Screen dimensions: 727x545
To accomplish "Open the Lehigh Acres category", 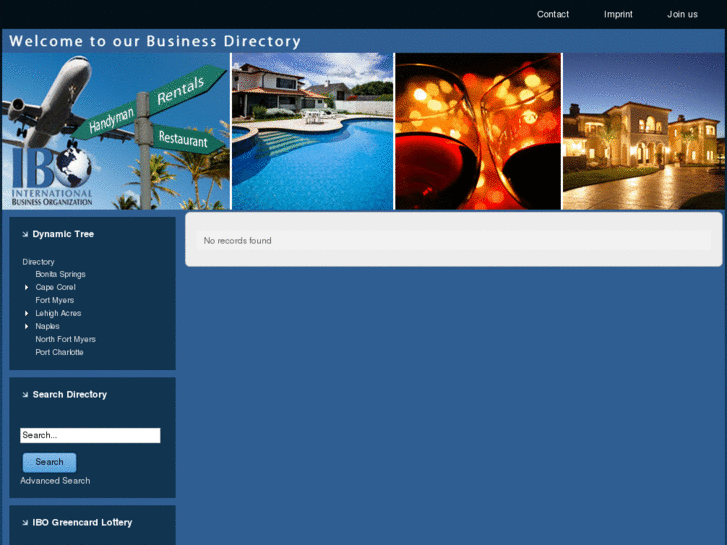I will pyautogui.click(x=58, y=313).
